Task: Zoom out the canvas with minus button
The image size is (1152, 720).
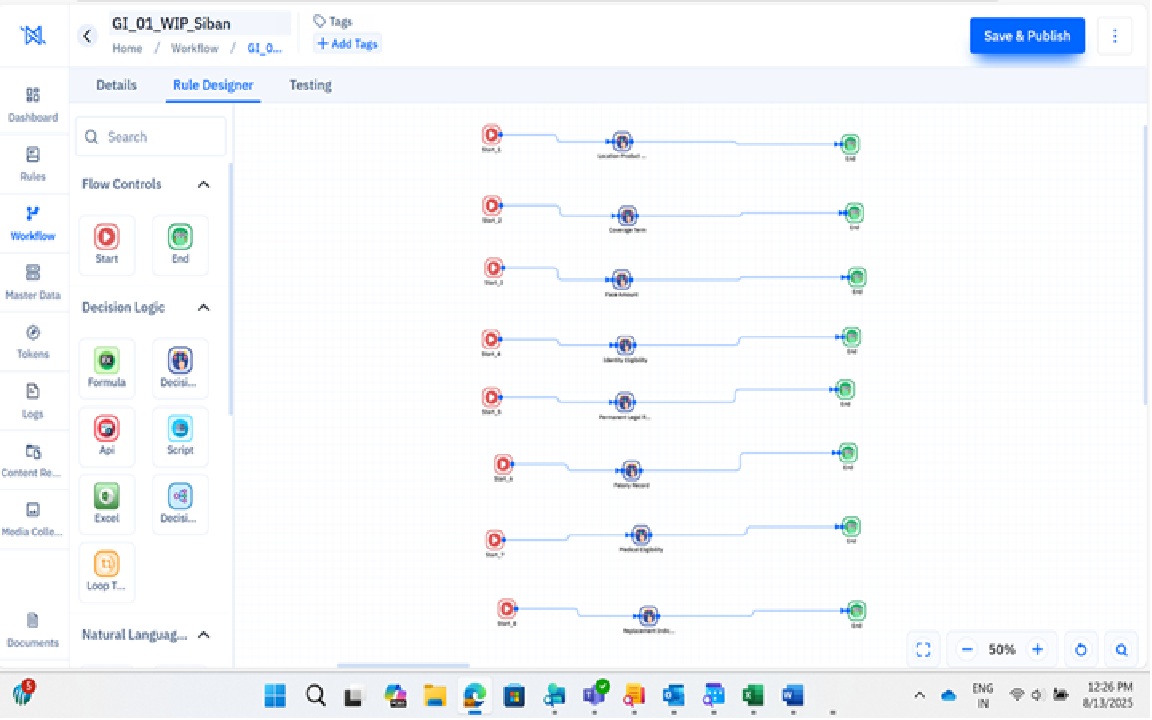Action: (967, 650)
